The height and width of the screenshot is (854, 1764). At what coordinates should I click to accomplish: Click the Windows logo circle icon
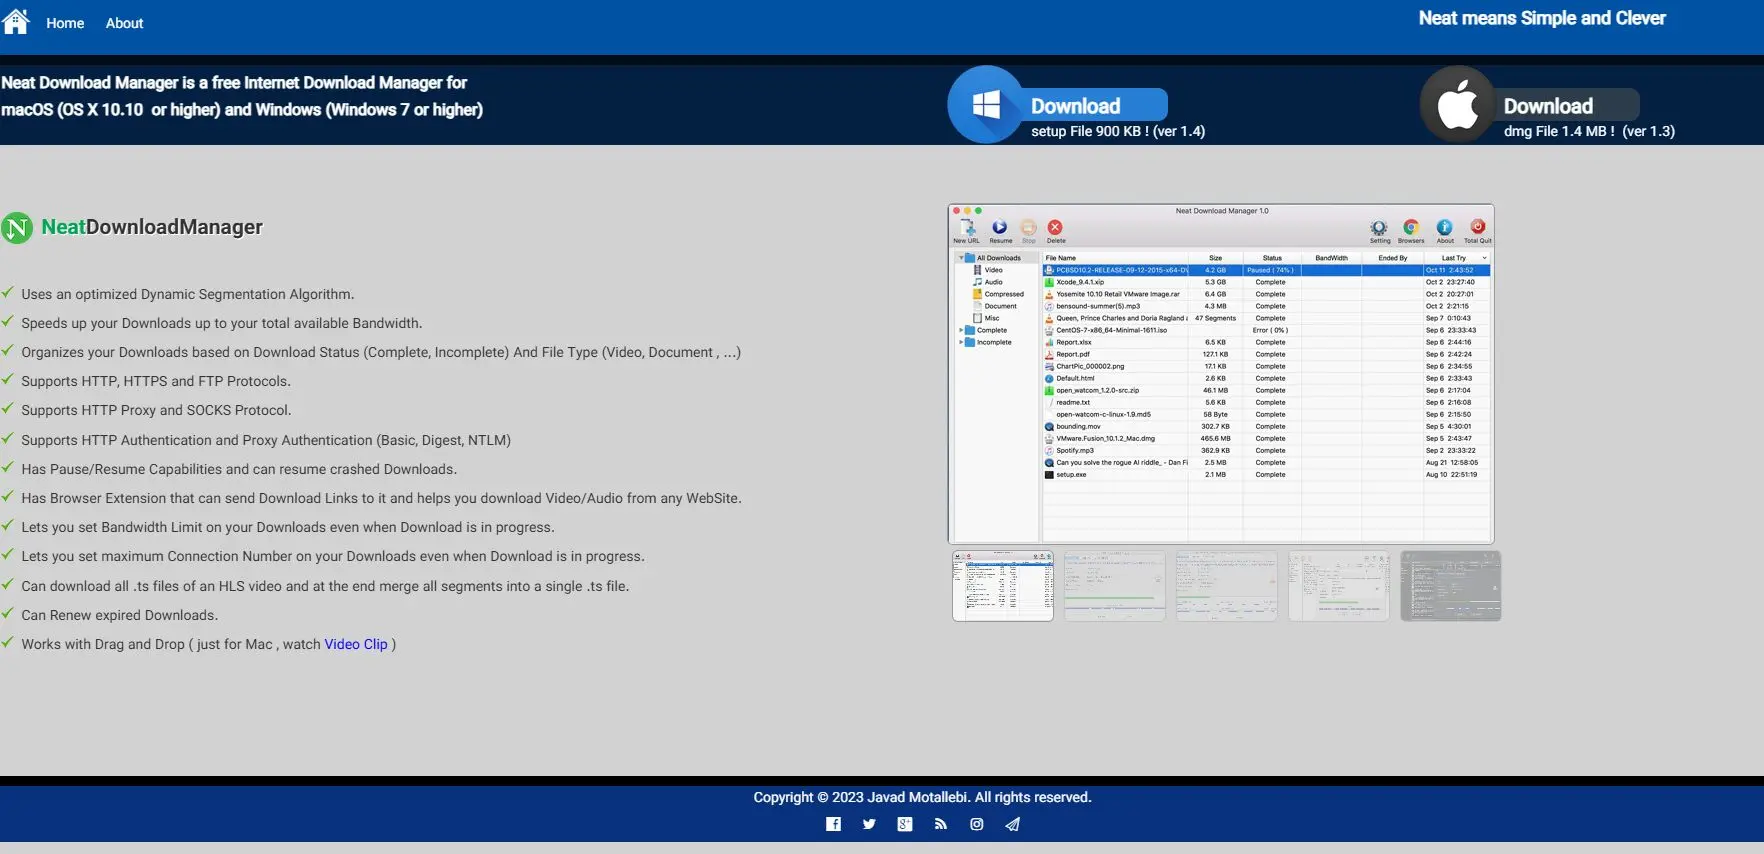coord(985,105)
